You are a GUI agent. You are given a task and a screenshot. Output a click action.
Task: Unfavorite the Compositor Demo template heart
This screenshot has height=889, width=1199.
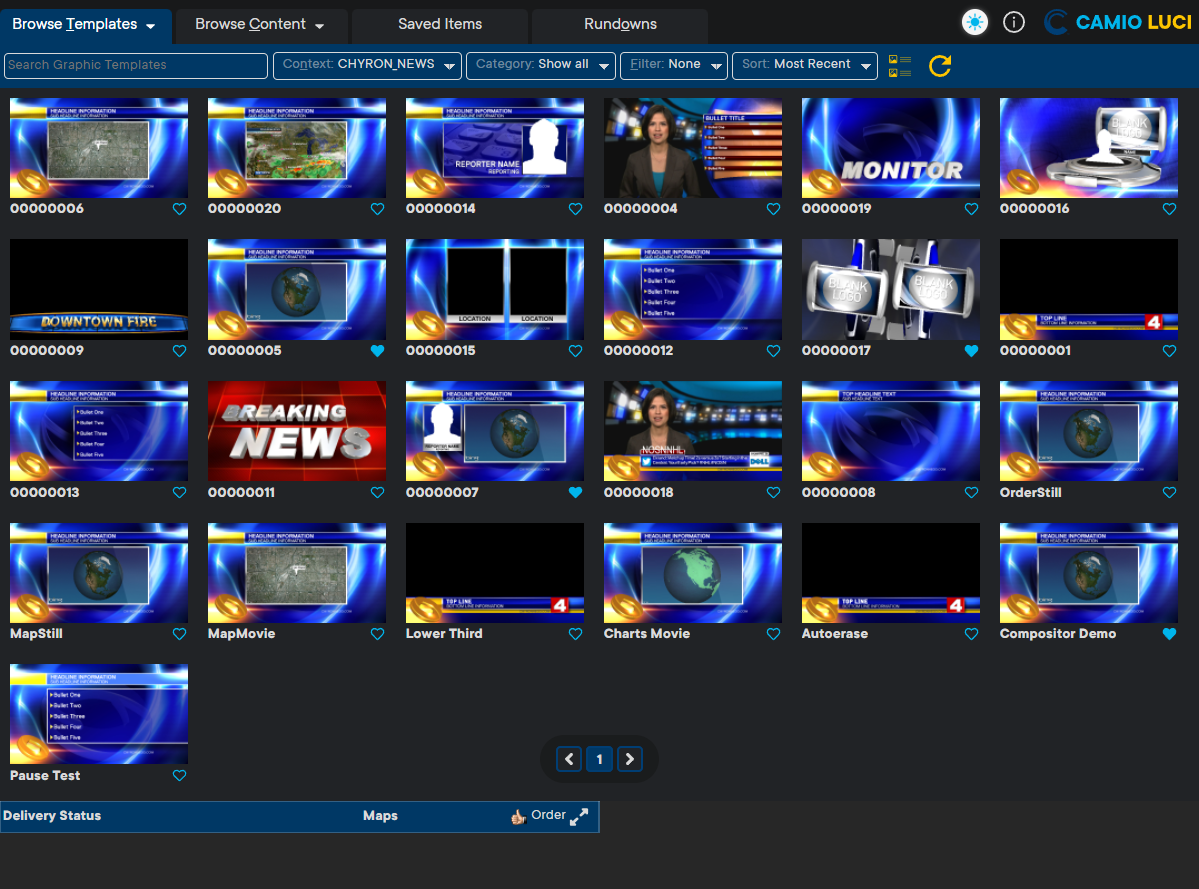click(1169, 634)
